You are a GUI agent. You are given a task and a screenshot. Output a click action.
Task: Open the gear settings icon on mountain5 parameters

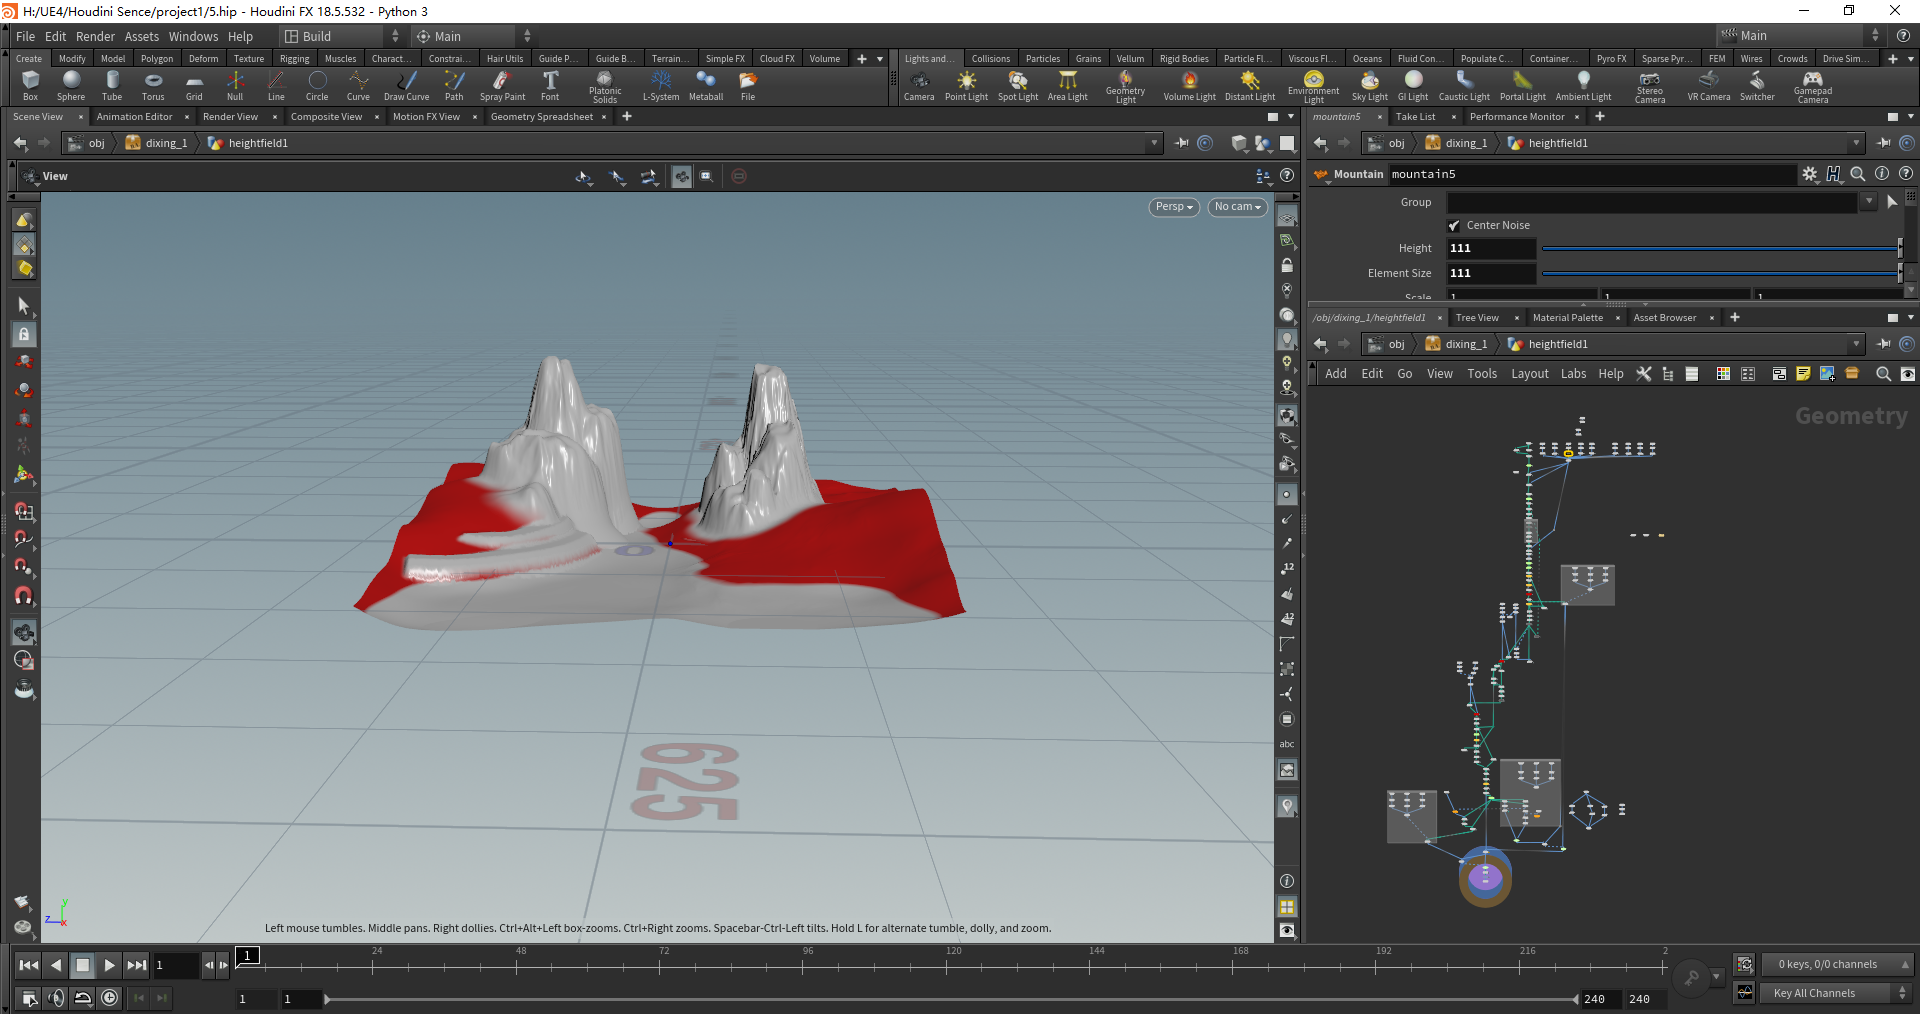click(1809, 174)
